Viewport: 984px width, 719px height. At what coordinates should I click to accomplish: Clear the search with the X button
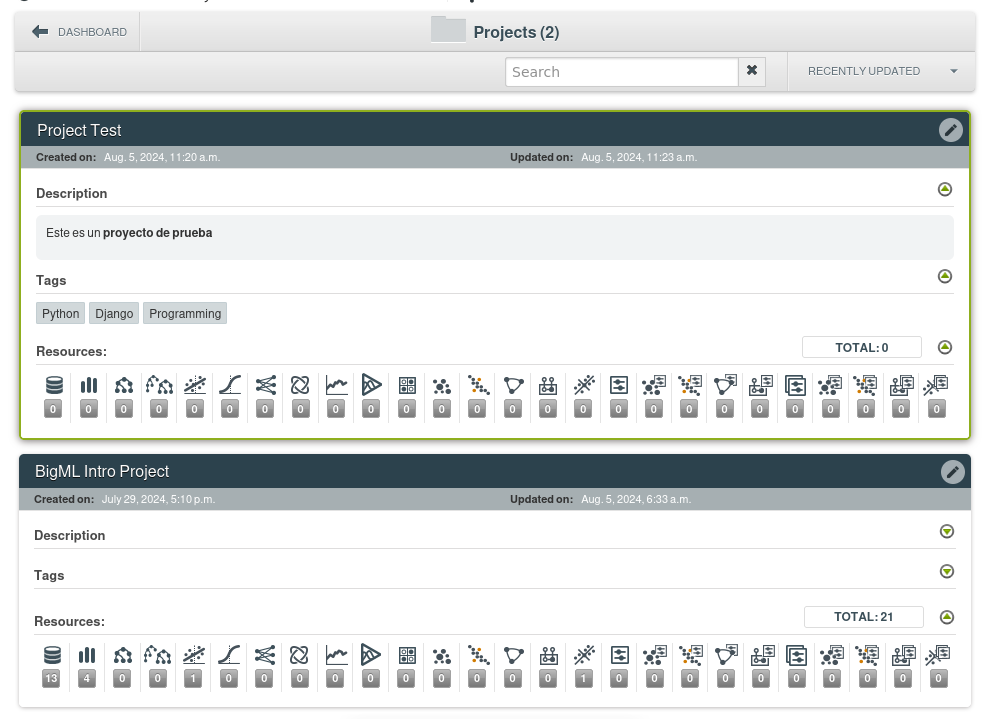tap(752, 72)
